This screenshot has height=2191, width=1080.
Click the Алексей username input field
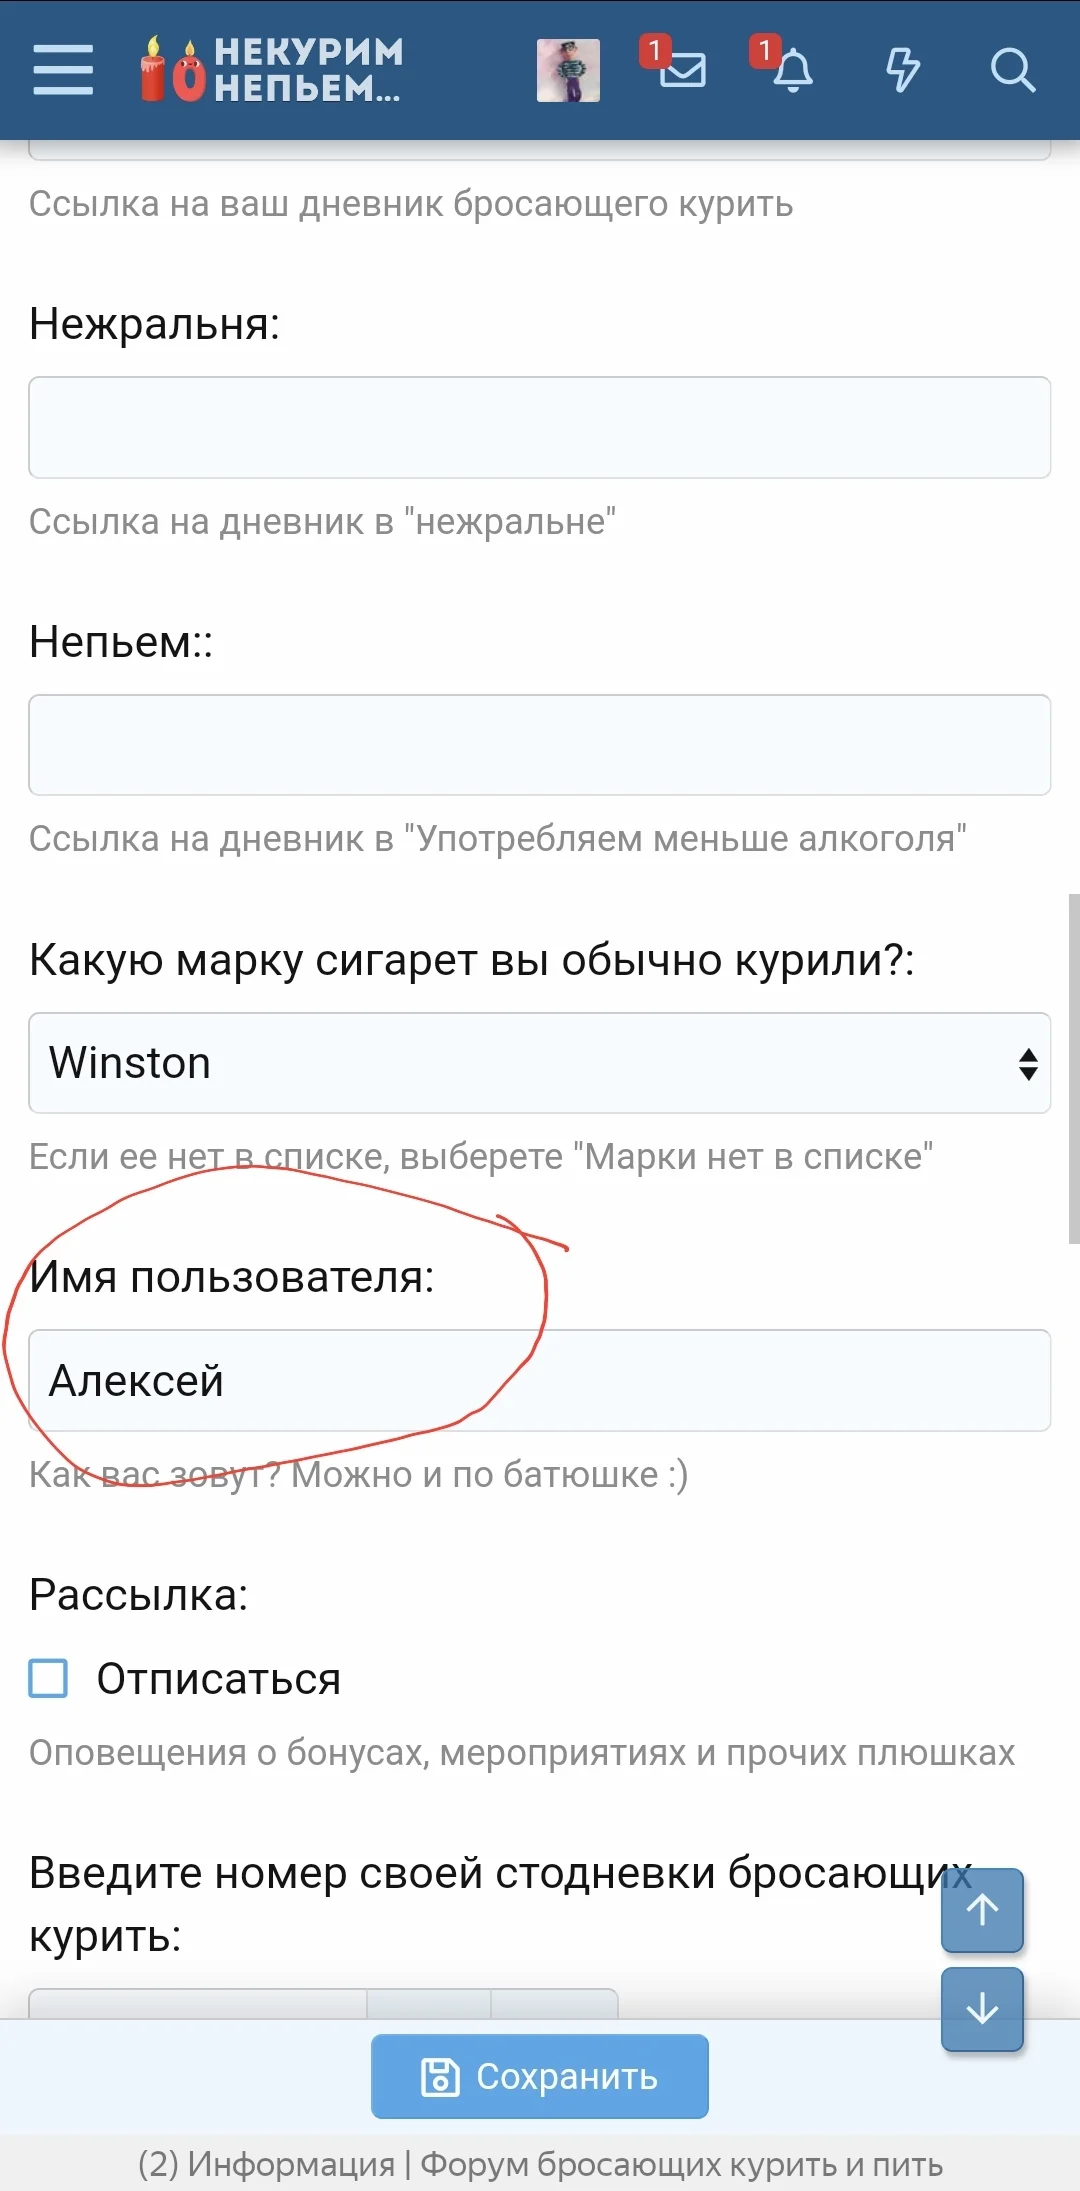coord(540,1381)
